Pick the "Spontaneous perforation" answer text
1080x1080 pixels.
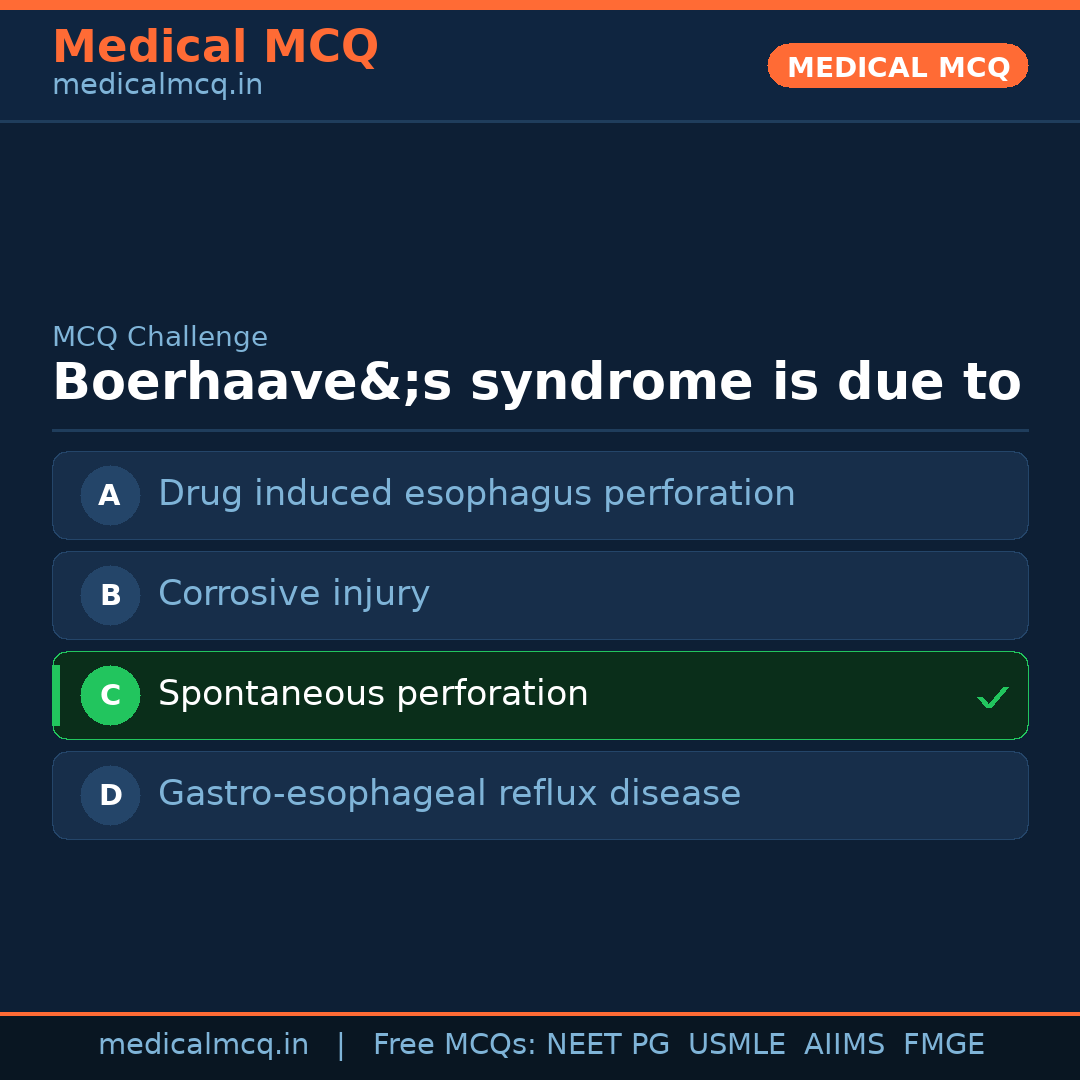(x=373, y=694)
